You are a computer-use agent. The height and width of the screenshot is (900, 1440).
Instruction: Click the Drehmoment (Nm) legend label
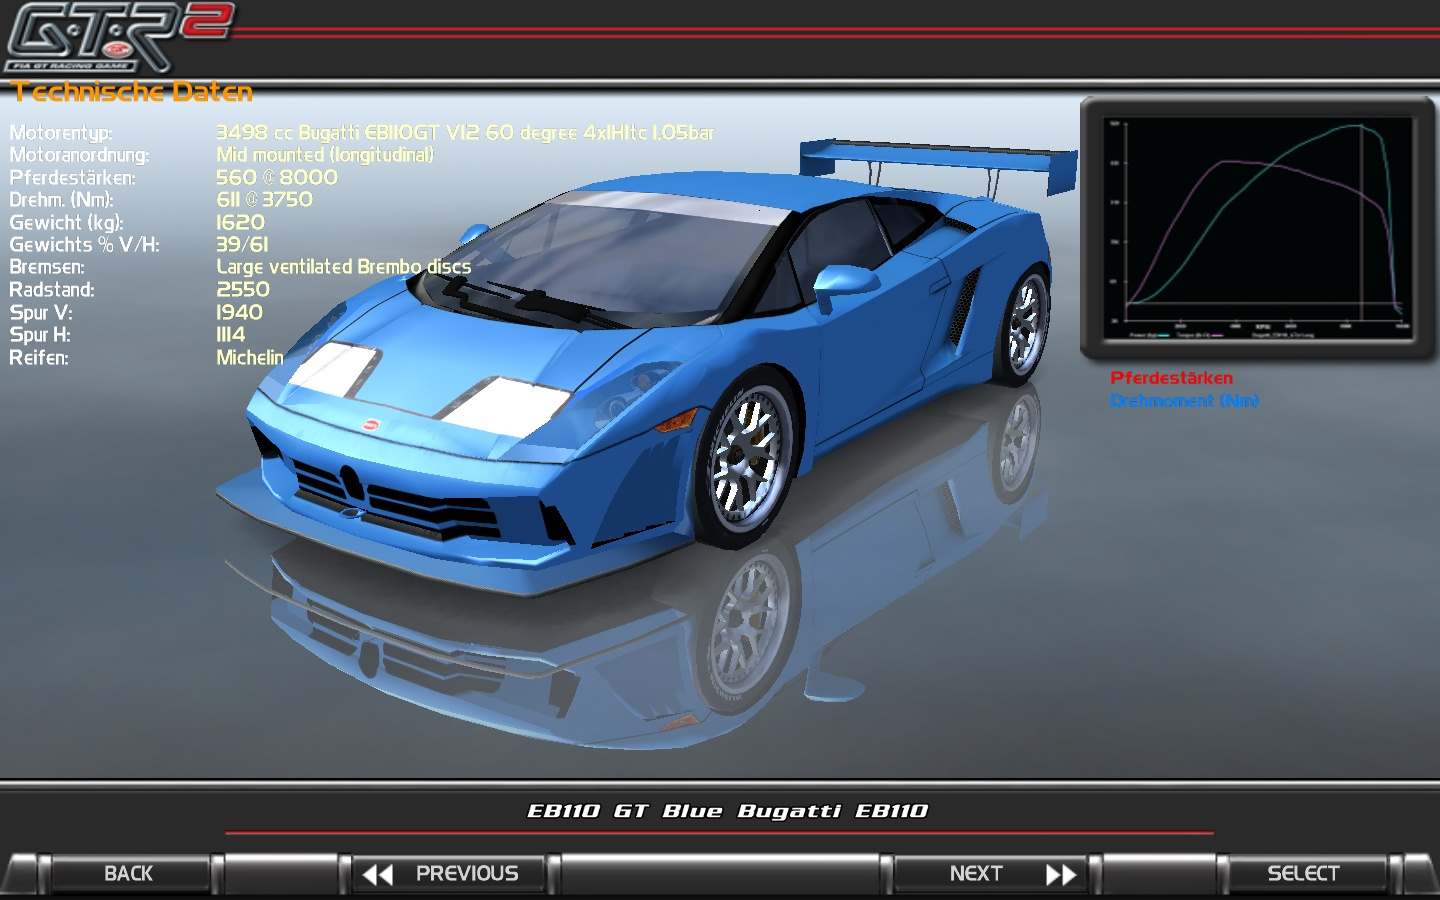1184,401
